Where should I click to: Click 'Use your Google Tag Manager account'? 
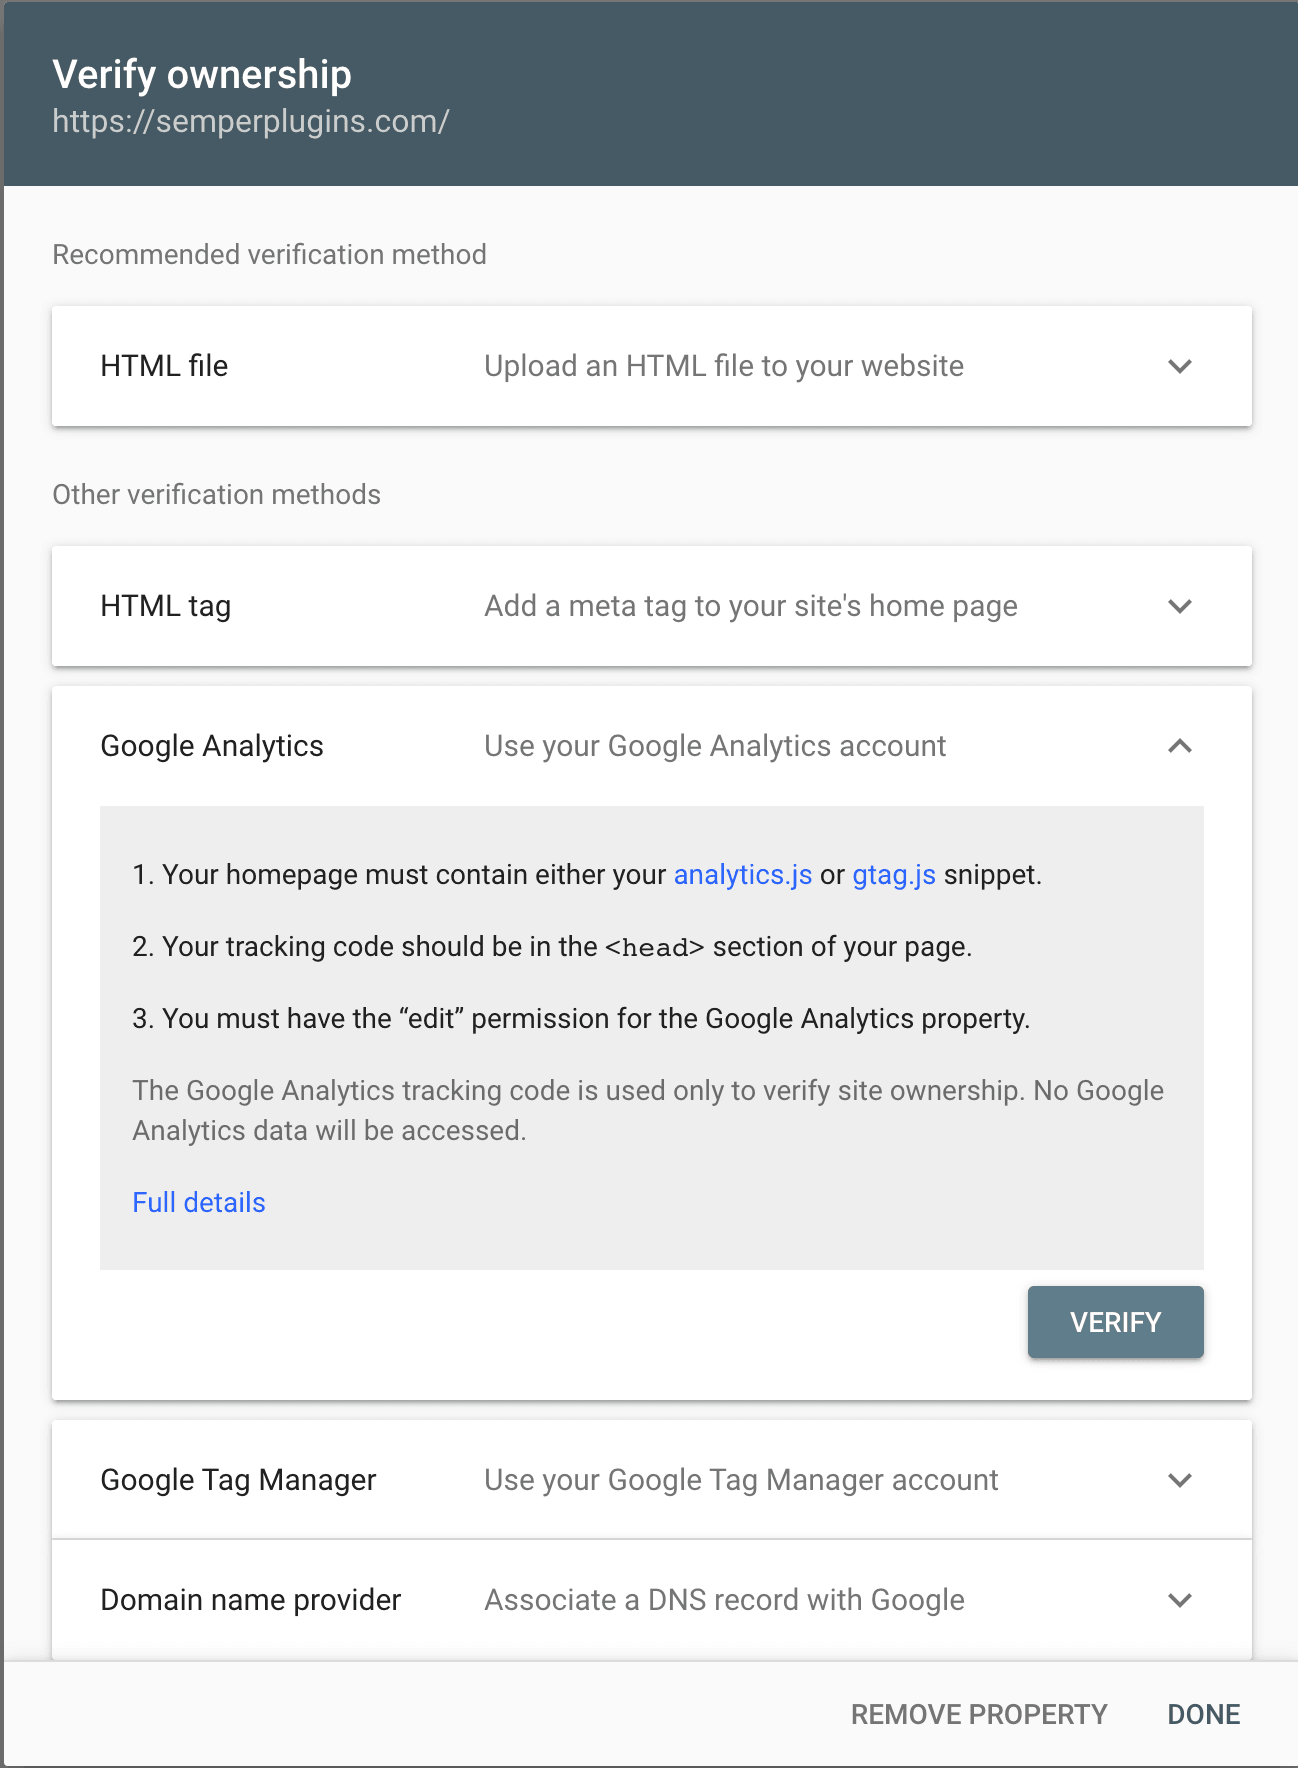(742, 1480)
